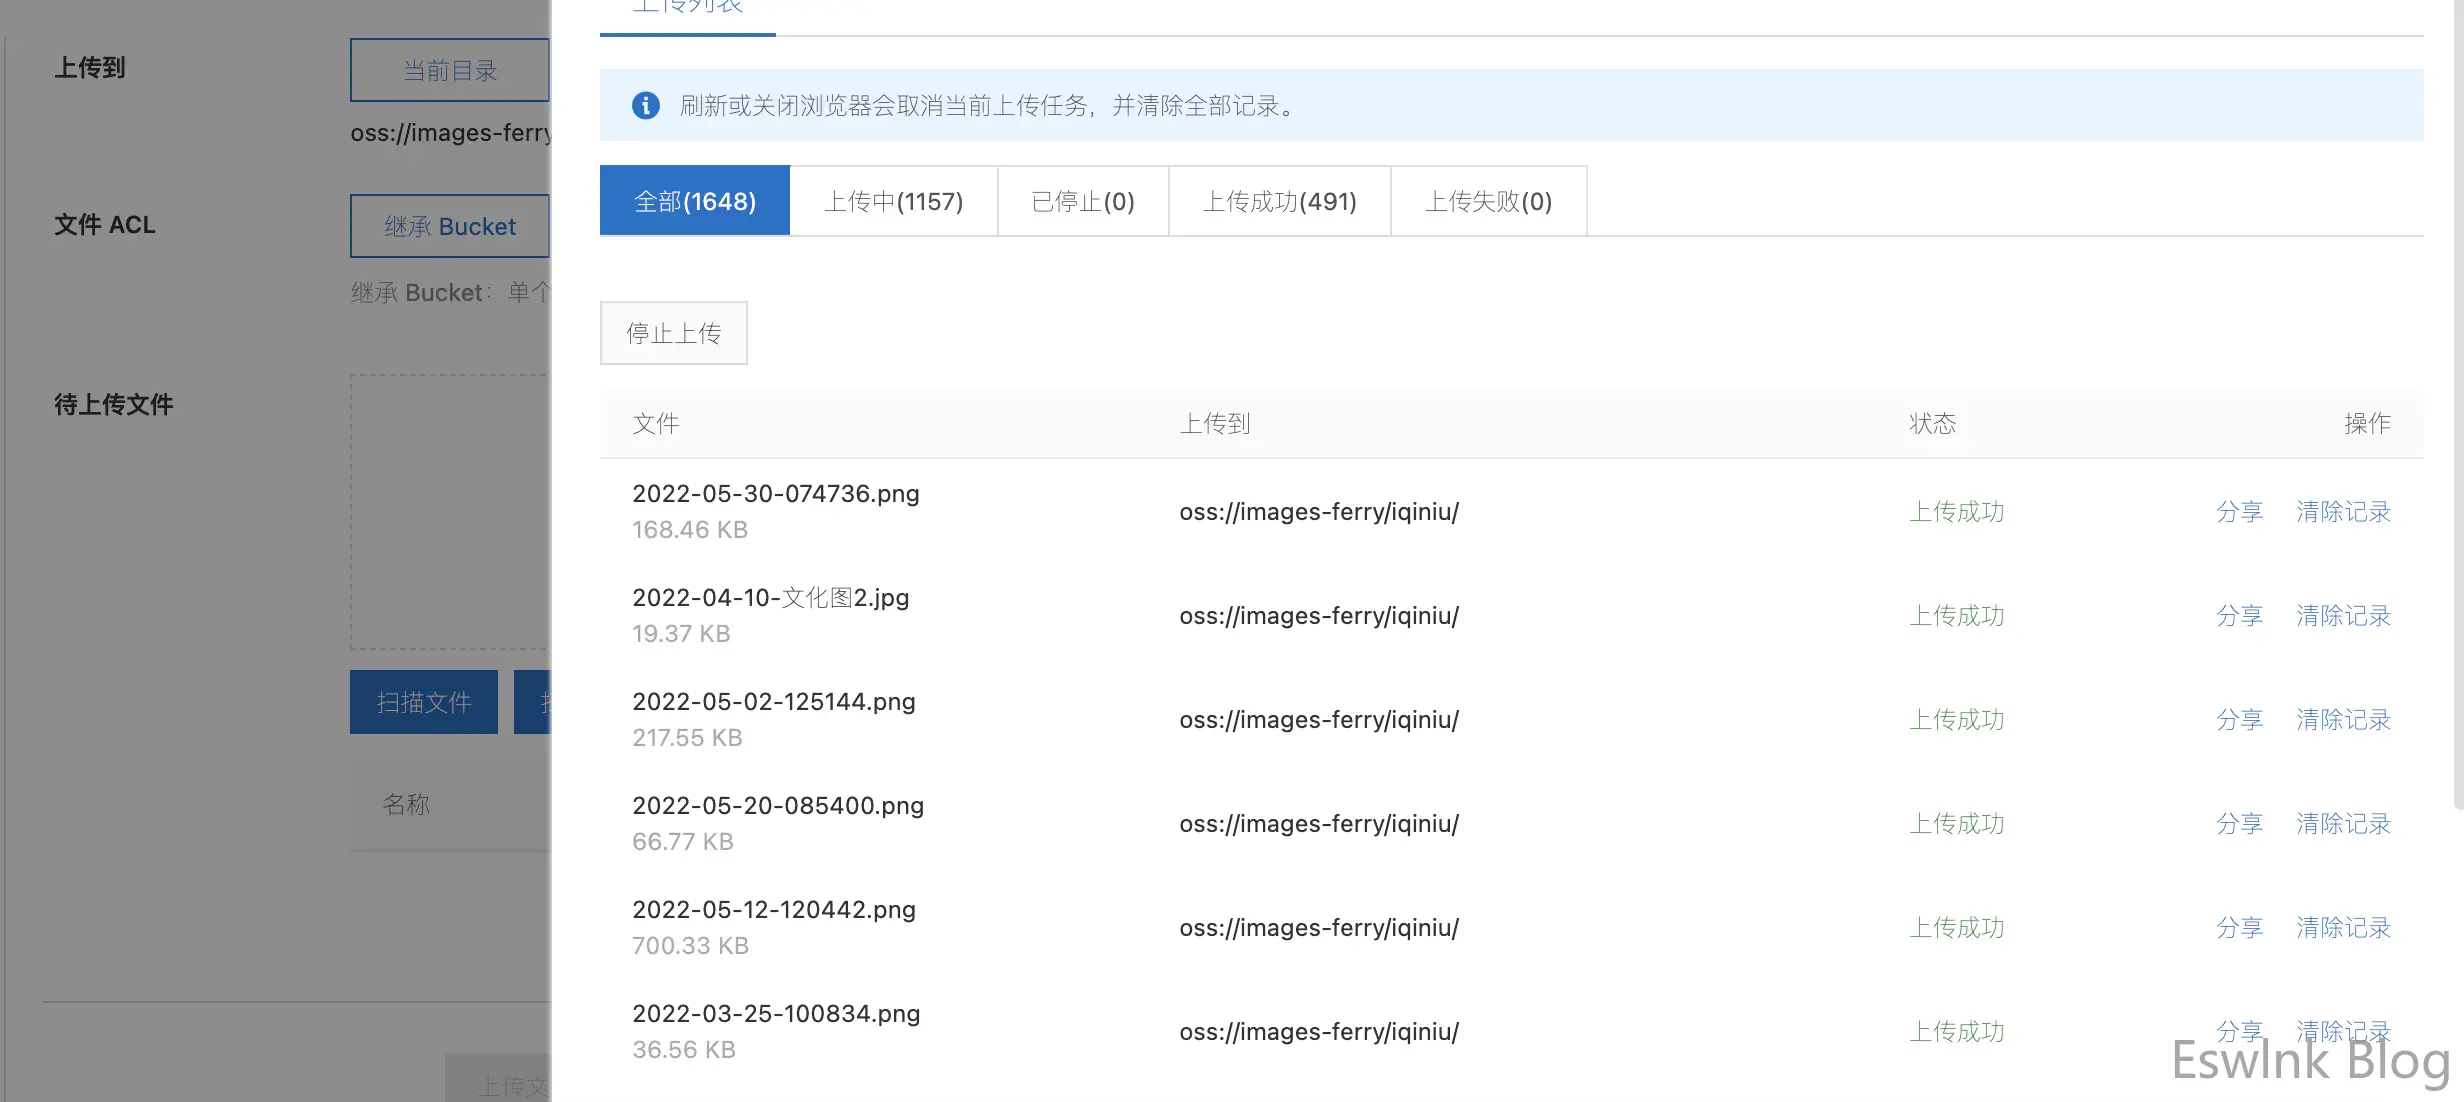Click the vertical scrollbar on right edge
The image size is (2464, 1102).
click(x=2457, y=400)
